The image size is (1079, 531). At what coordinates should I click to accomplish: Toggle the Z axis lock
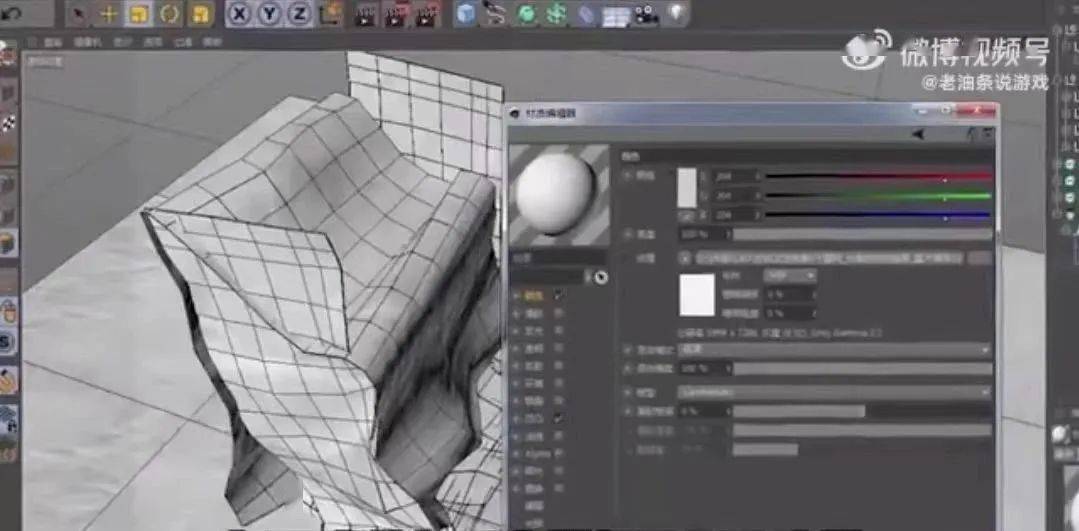pyautogui.click(x=298, y=14)
